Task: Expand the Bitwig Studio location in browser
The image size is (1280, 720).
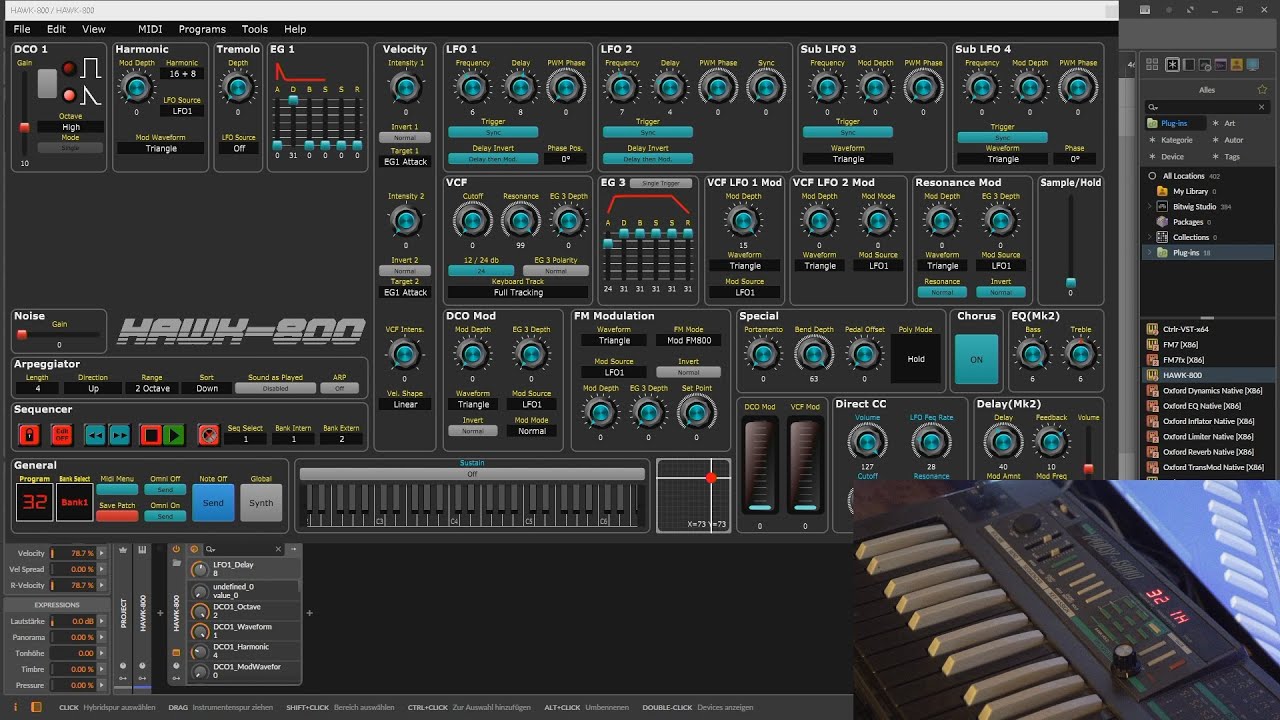Action: (1151, 206)
